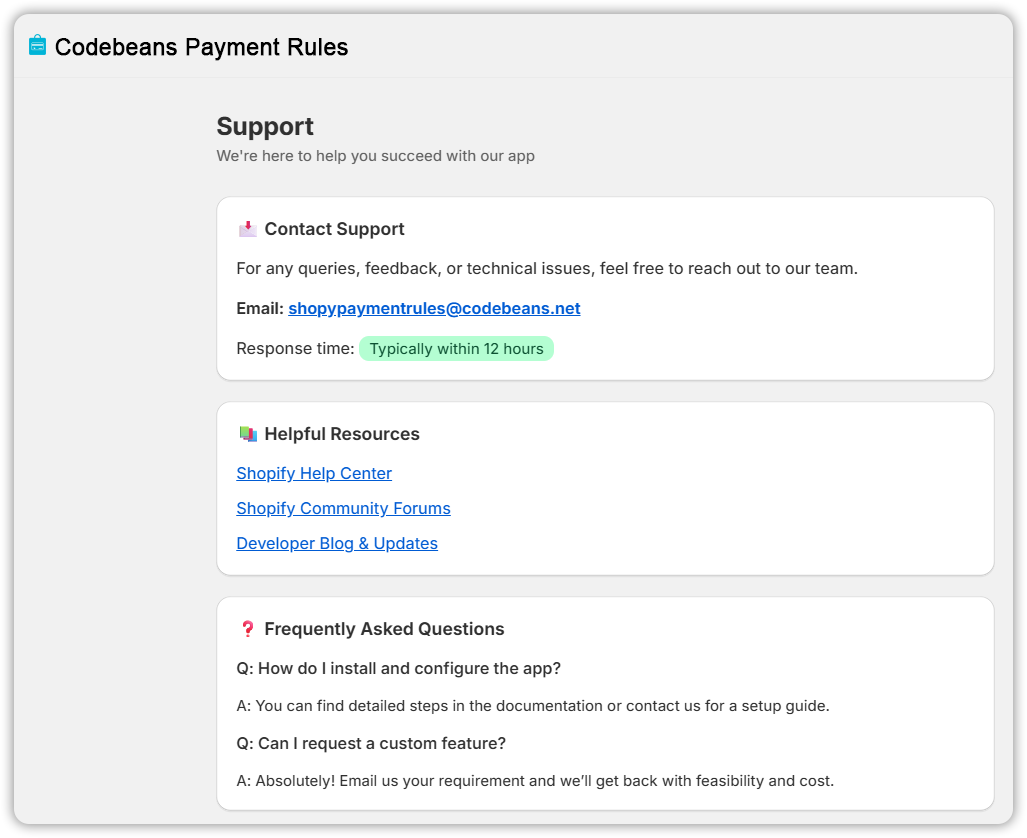Click the "Response time:" label

pos(295,349)
